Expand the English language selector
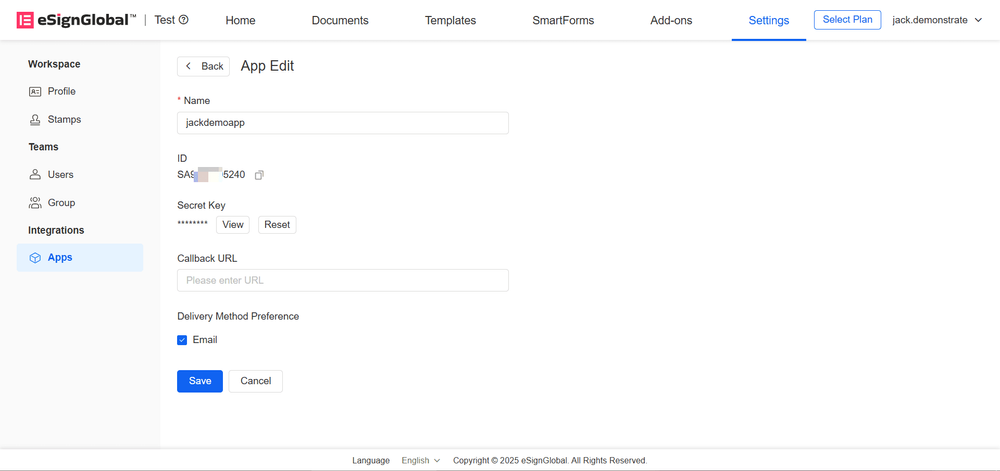The height and width of the screenshot is (471, 1000). tap(420, 461)
